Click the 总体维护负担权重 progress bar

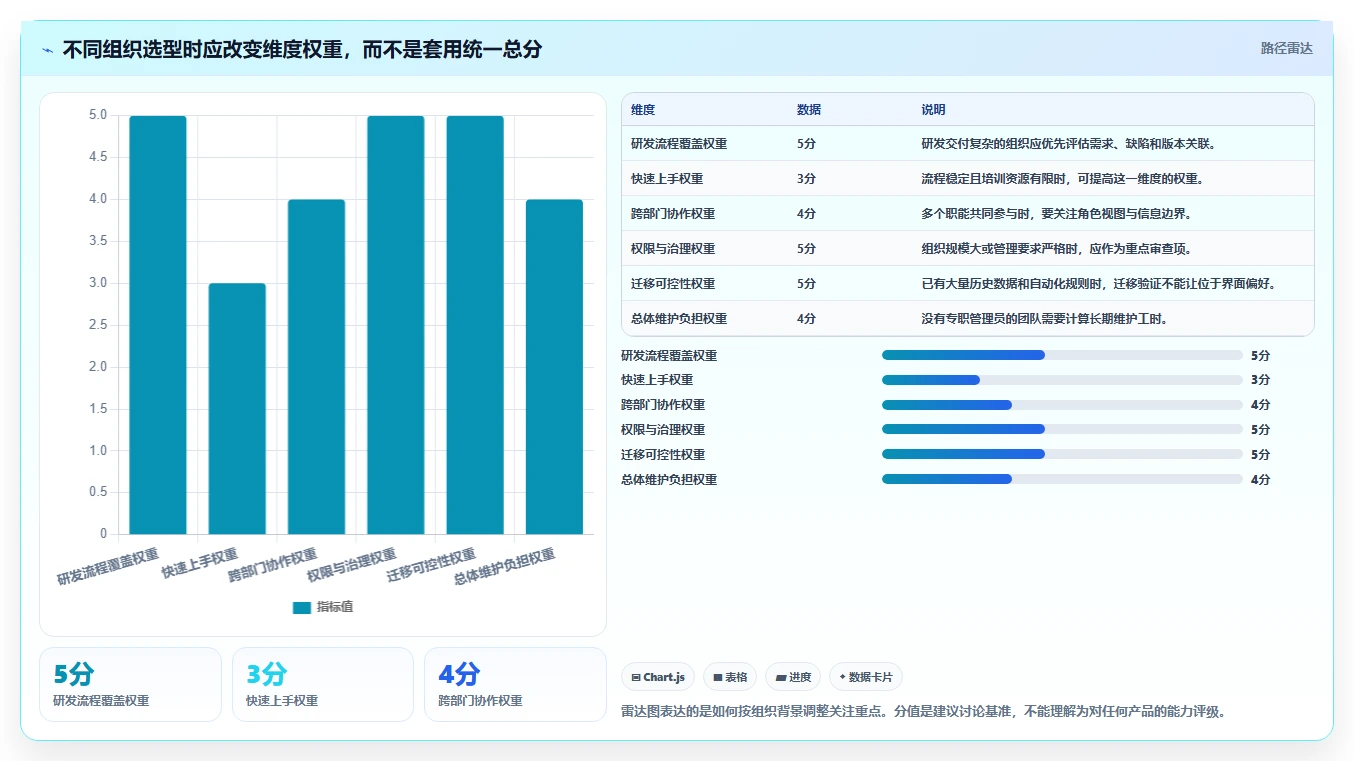1062,479
